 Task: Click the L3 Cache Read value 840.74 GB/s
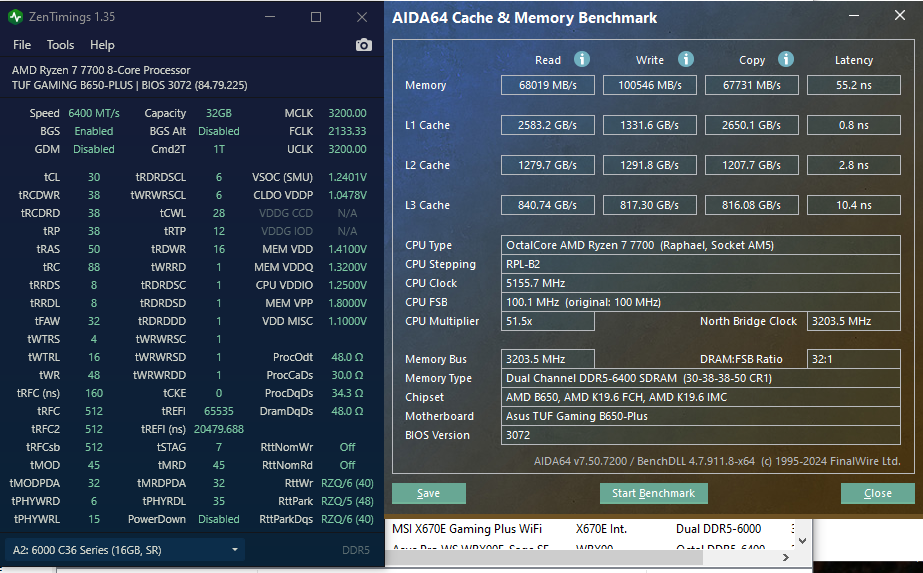click(547, 205)
